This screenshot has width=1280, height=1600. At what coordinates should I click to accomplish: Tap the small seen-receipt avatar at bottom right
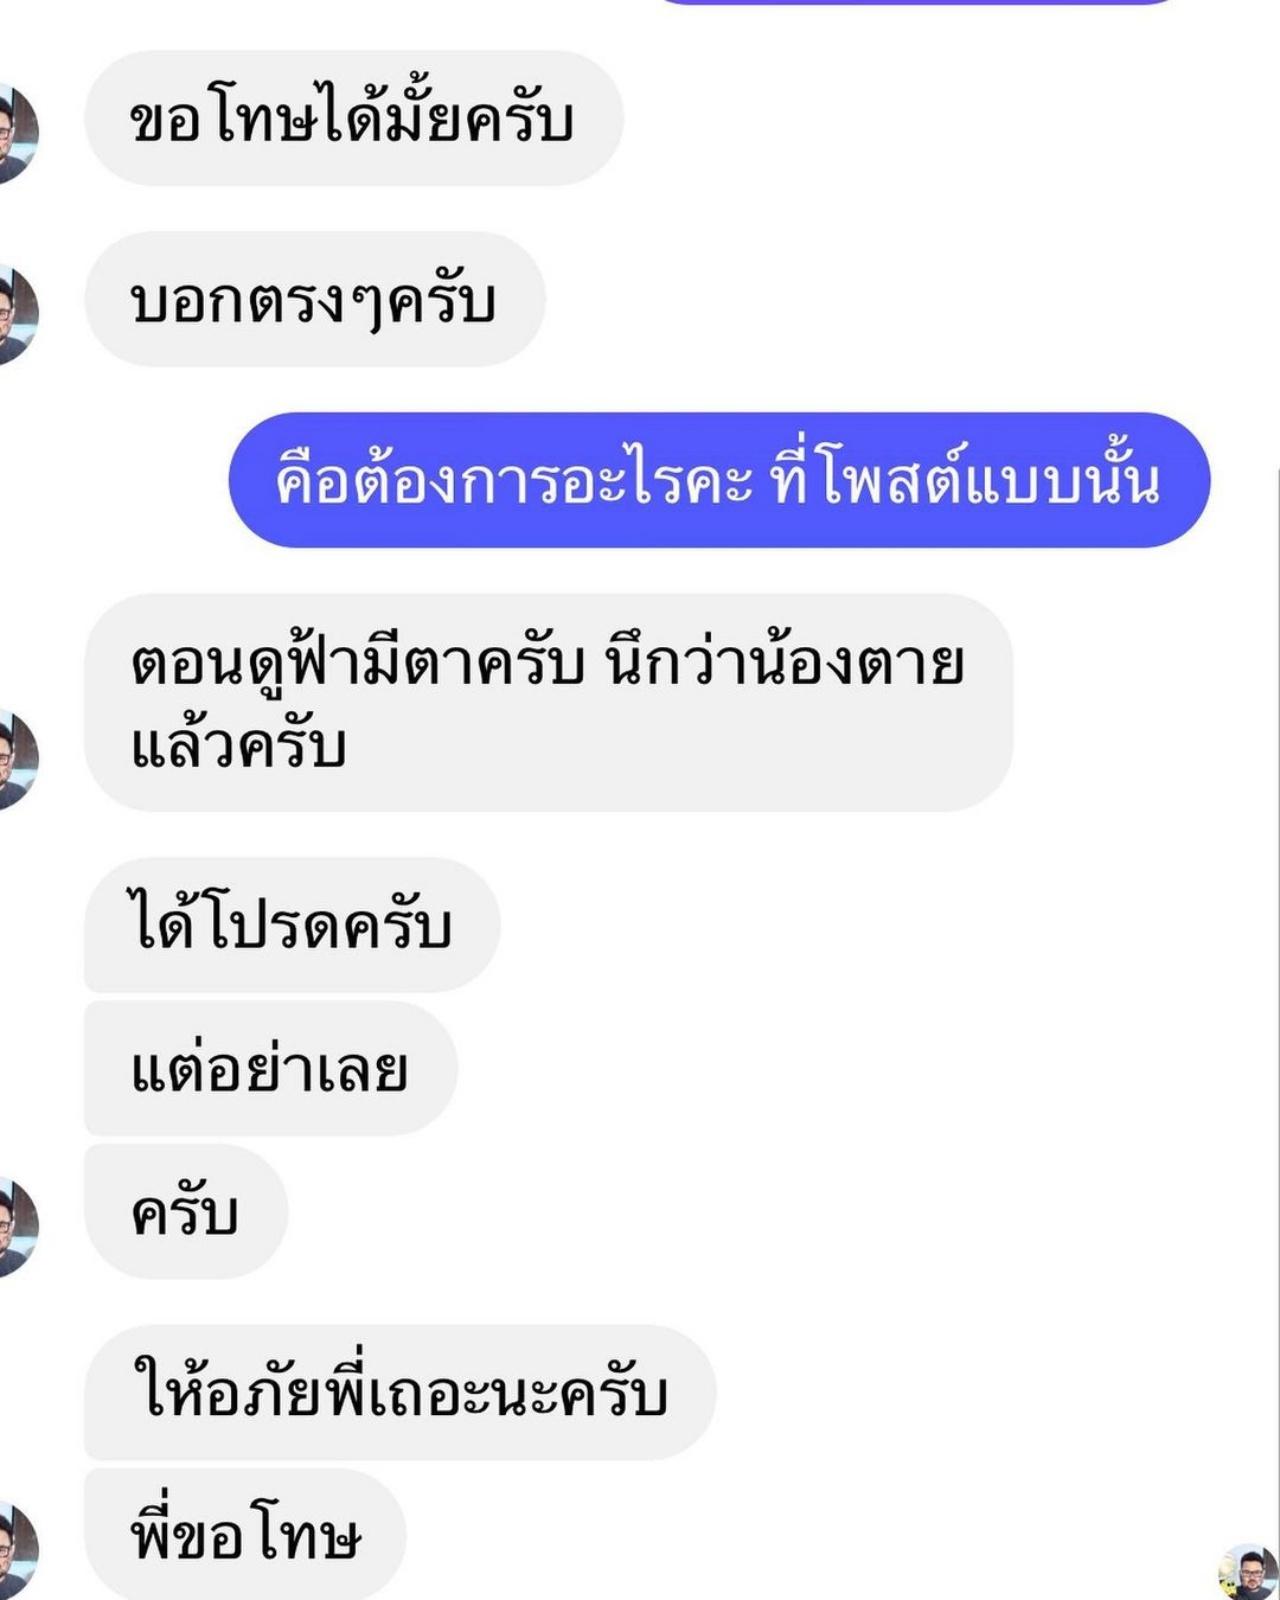[1248, 1572]
